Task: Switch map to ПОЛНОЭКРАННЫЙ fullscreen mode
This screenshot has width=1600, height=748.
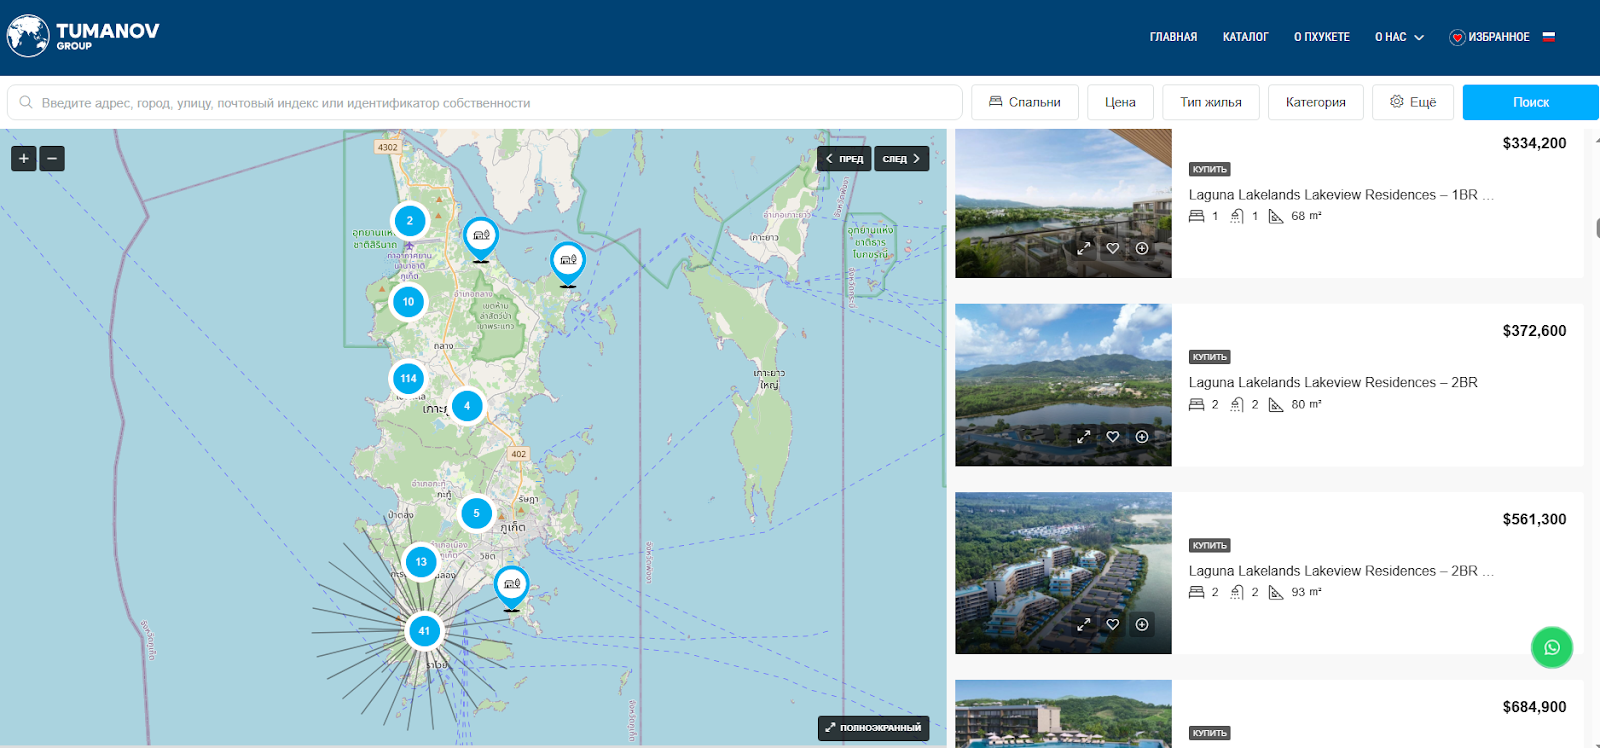Action: click(873, 728)
